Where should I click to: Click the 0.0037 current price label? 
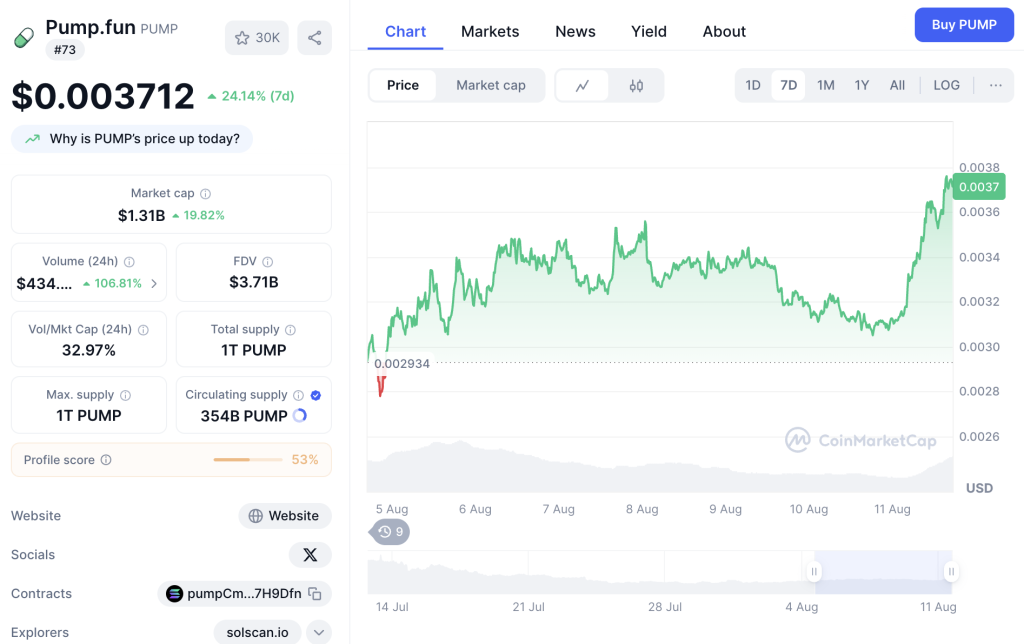click(x=979, y=187)
